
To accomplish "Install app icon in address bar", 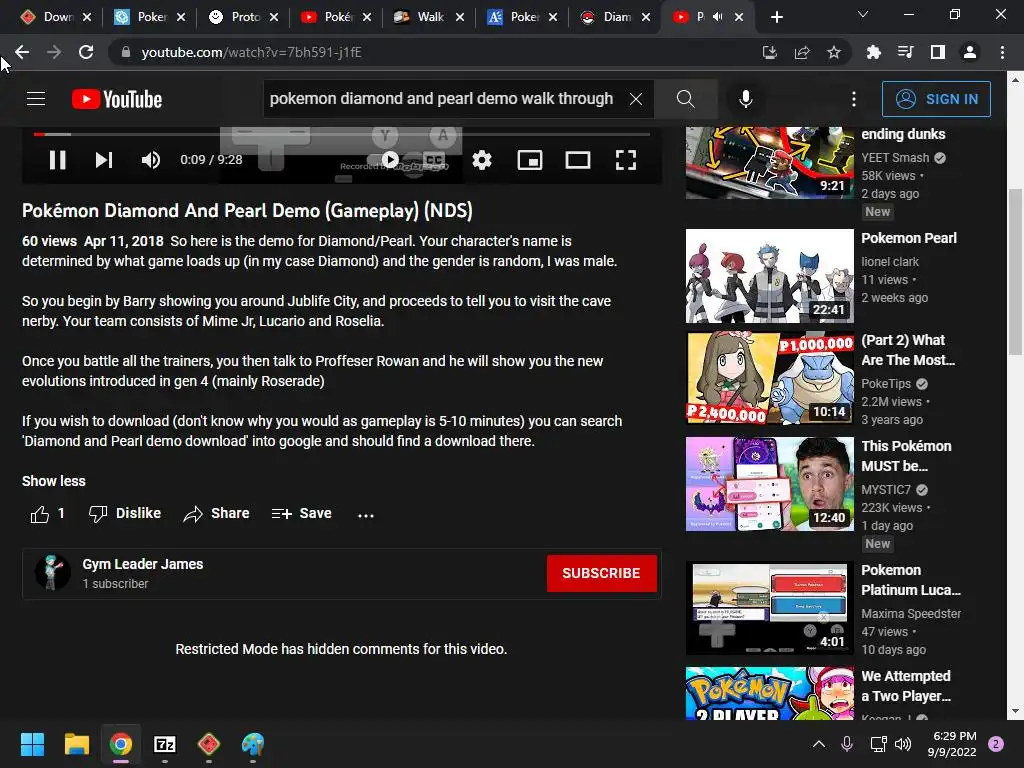I will (770, 52).
